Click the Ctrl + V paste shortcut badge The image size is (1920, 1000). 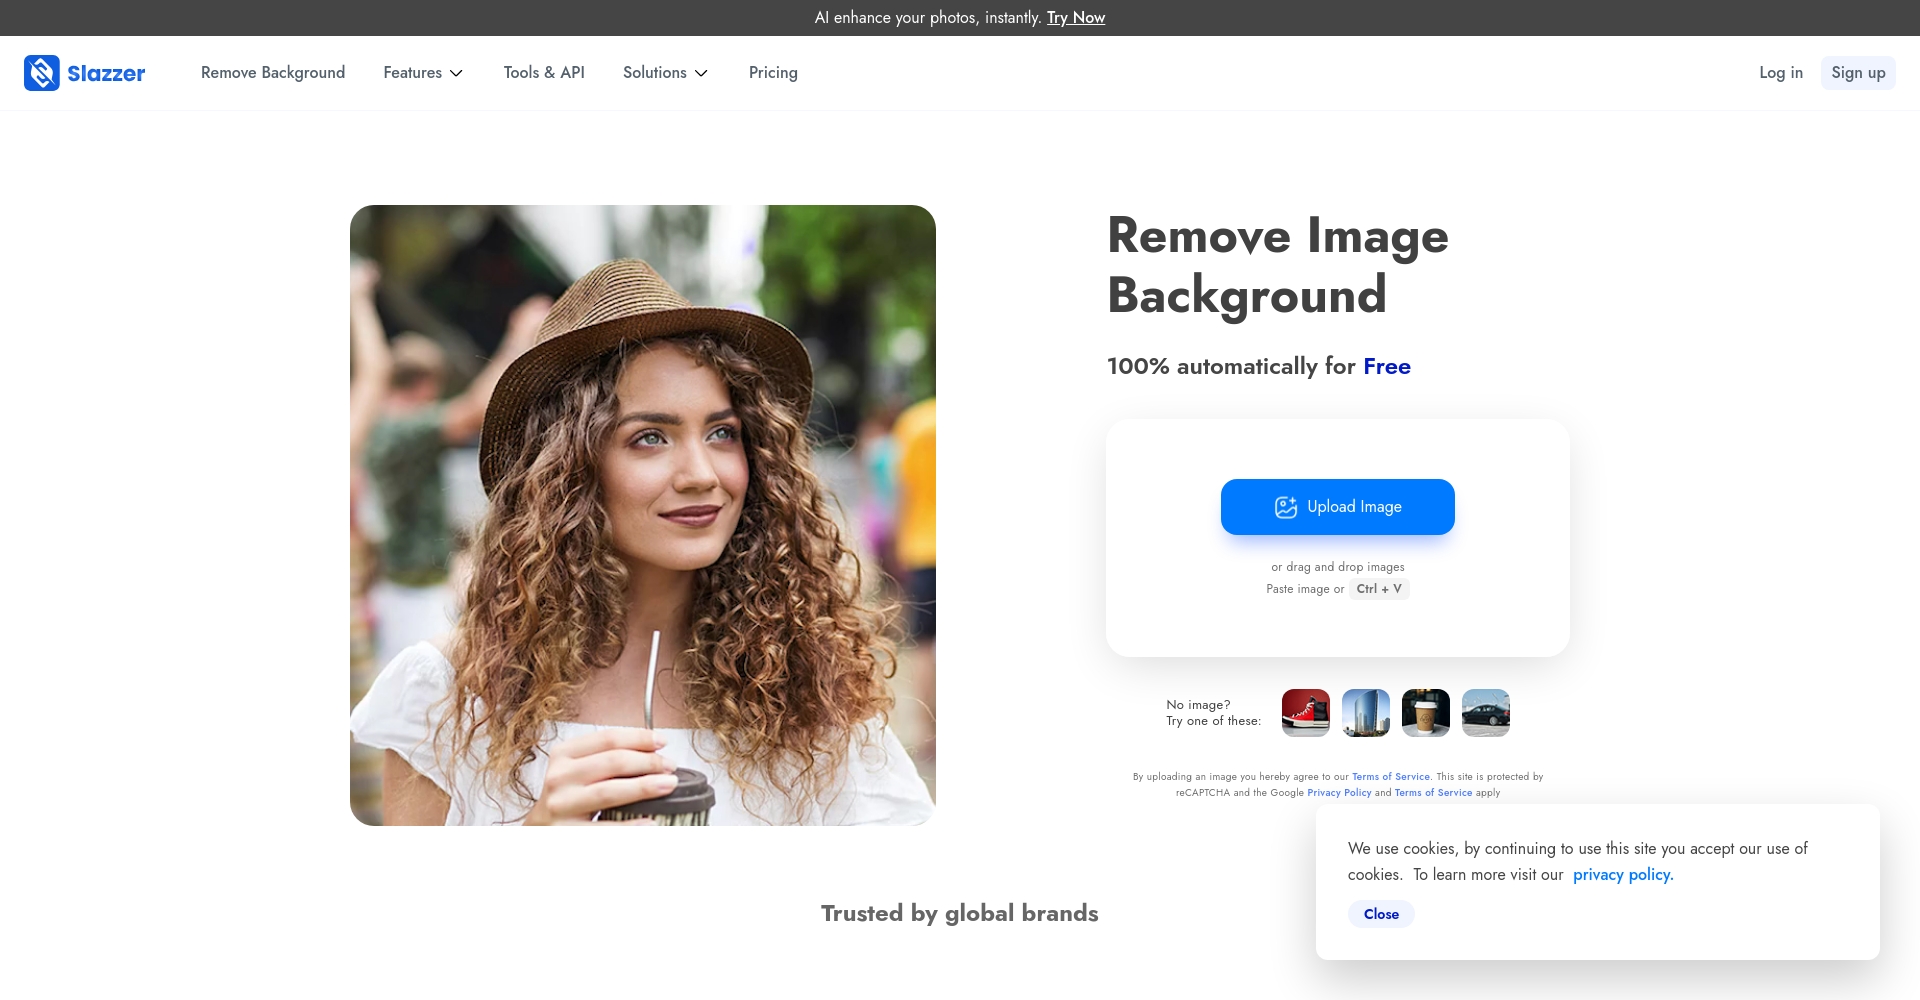pyautogui.click(x=1378, y=589)
